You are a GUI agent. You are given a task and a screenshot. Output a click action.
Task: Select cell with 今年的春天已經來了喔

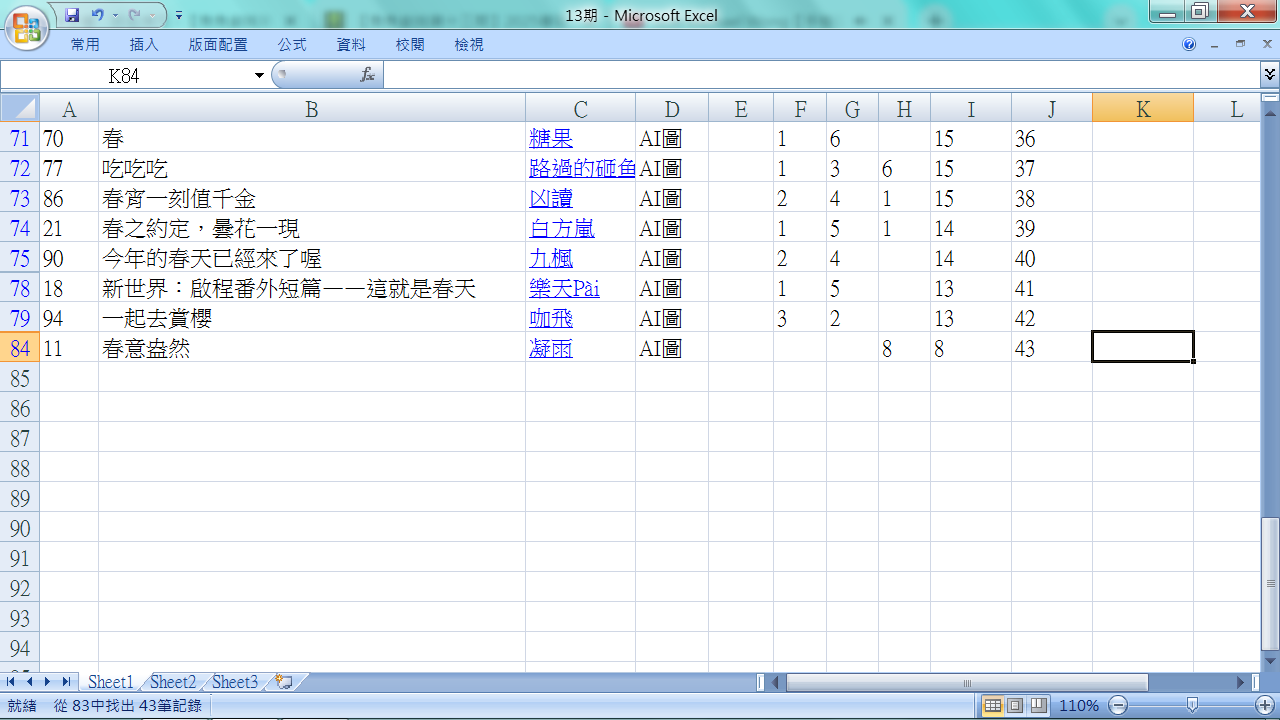[x=312, y=259]
